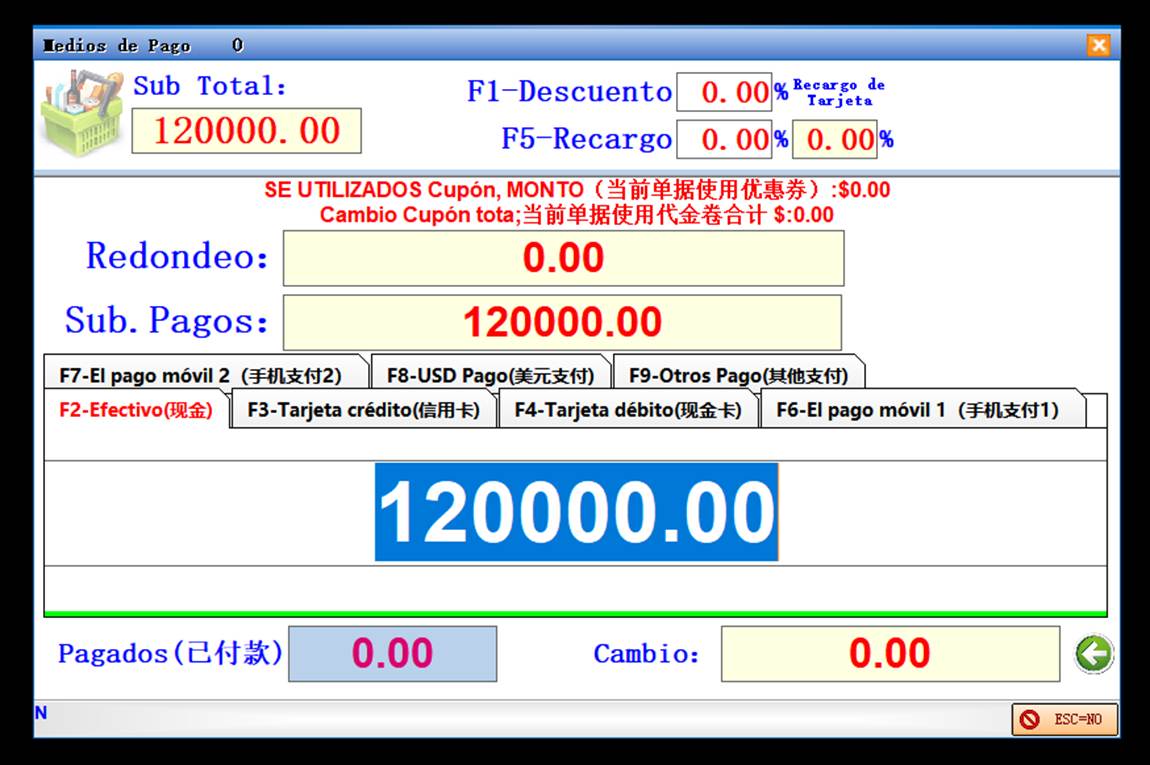
Task: Click the Sub Total amount field
Action: (246, 131)
